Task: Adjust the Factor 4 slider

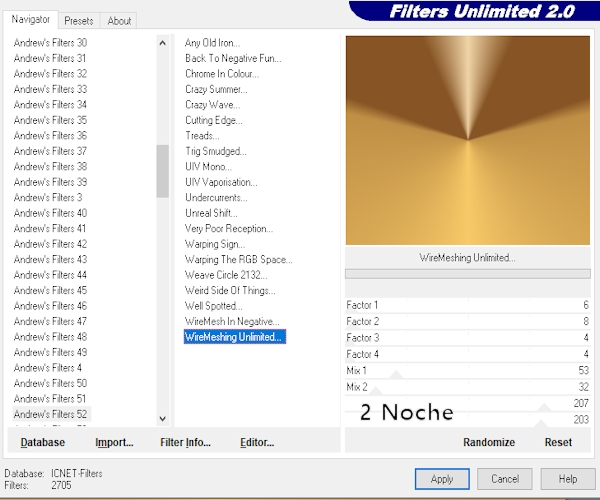Action: pos(468,355)
